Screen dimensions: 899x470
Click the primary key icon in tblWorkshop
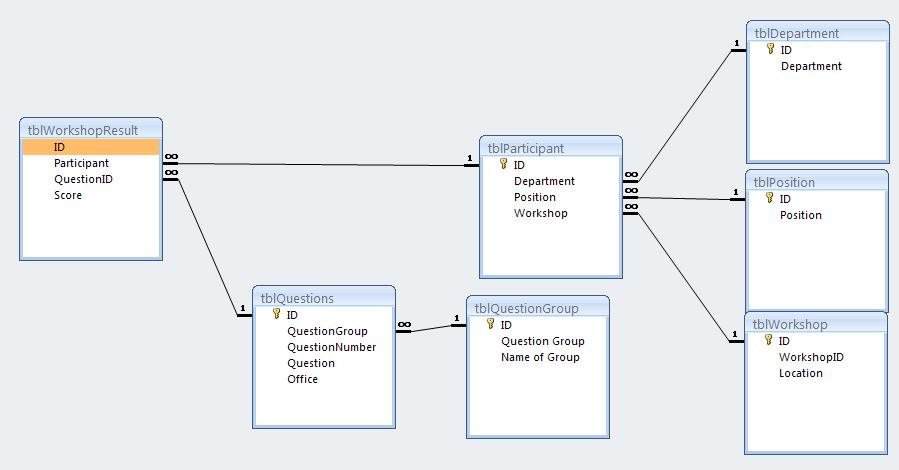[x=768, y=340]
